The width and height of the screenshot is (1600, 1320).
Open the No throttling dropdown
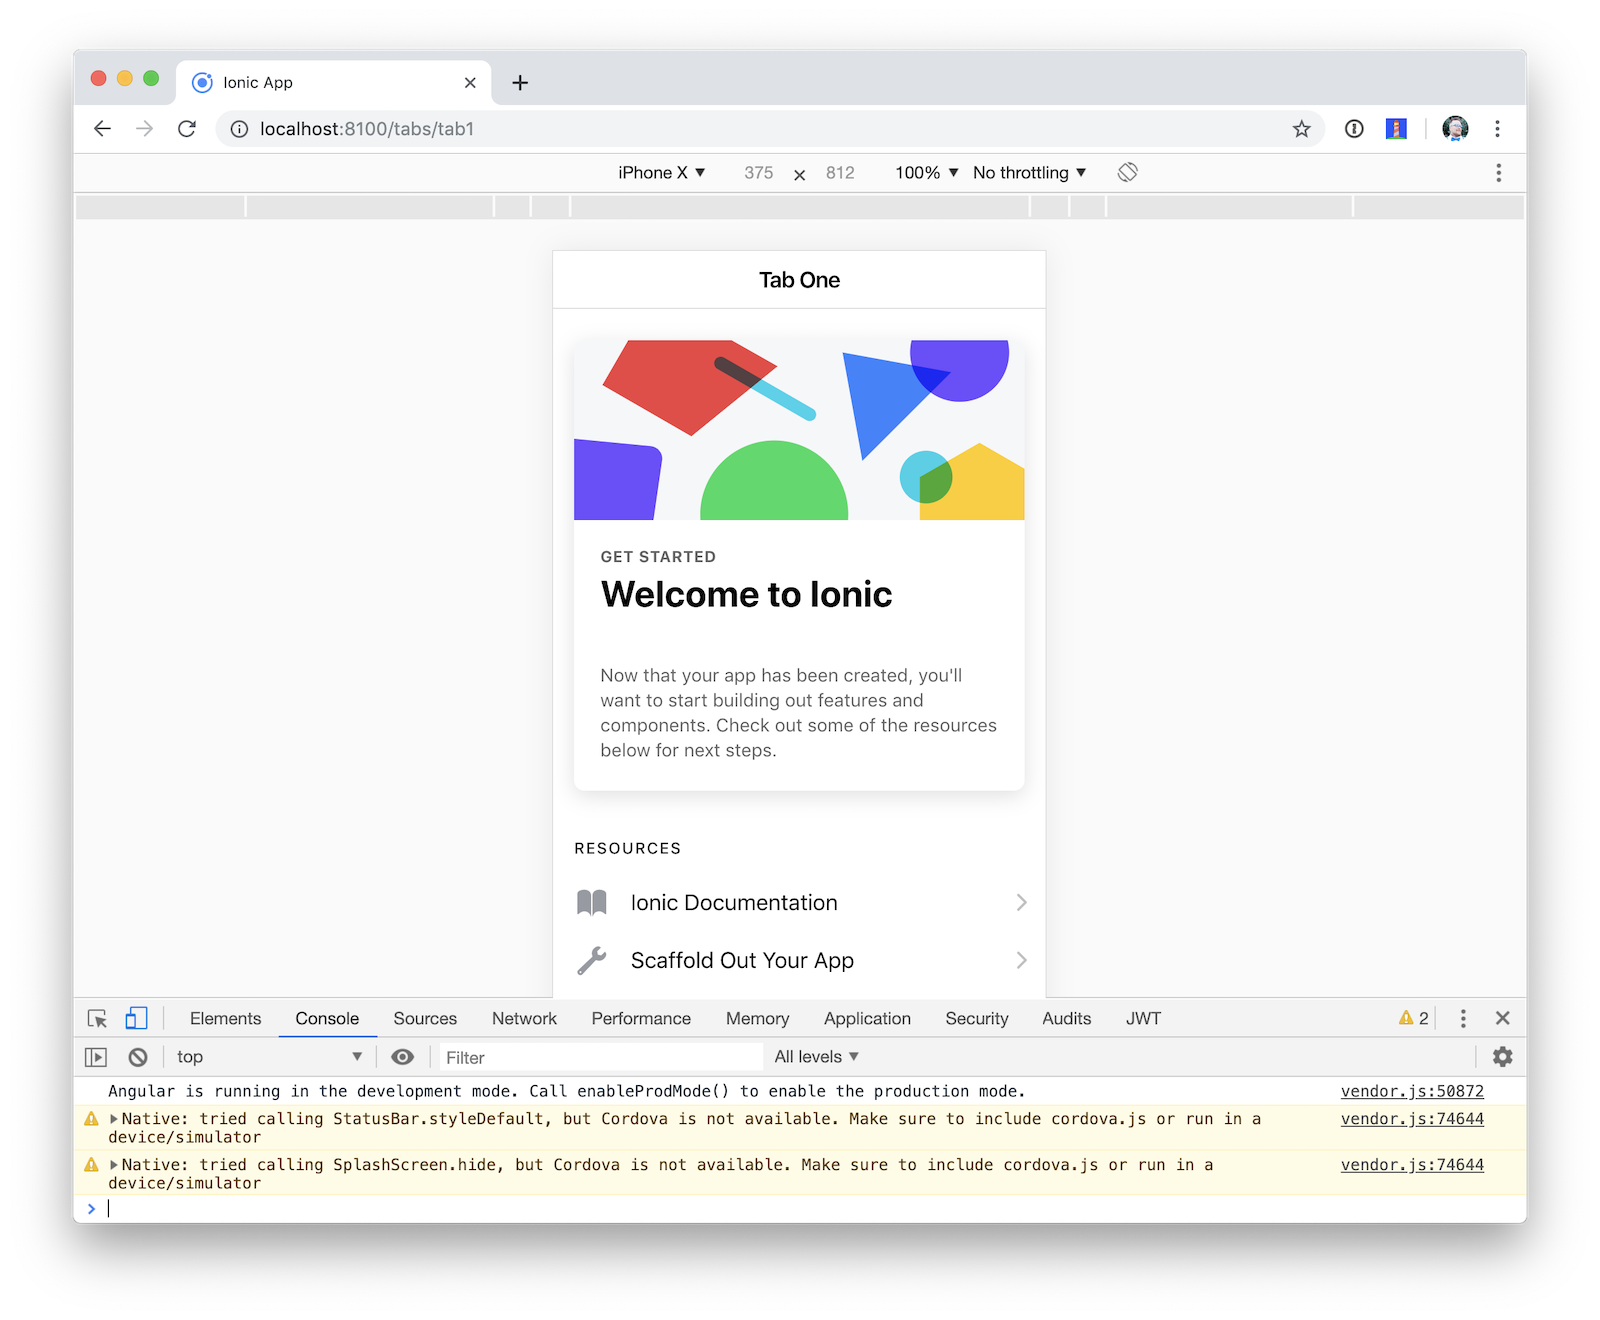pos(1029,173)
